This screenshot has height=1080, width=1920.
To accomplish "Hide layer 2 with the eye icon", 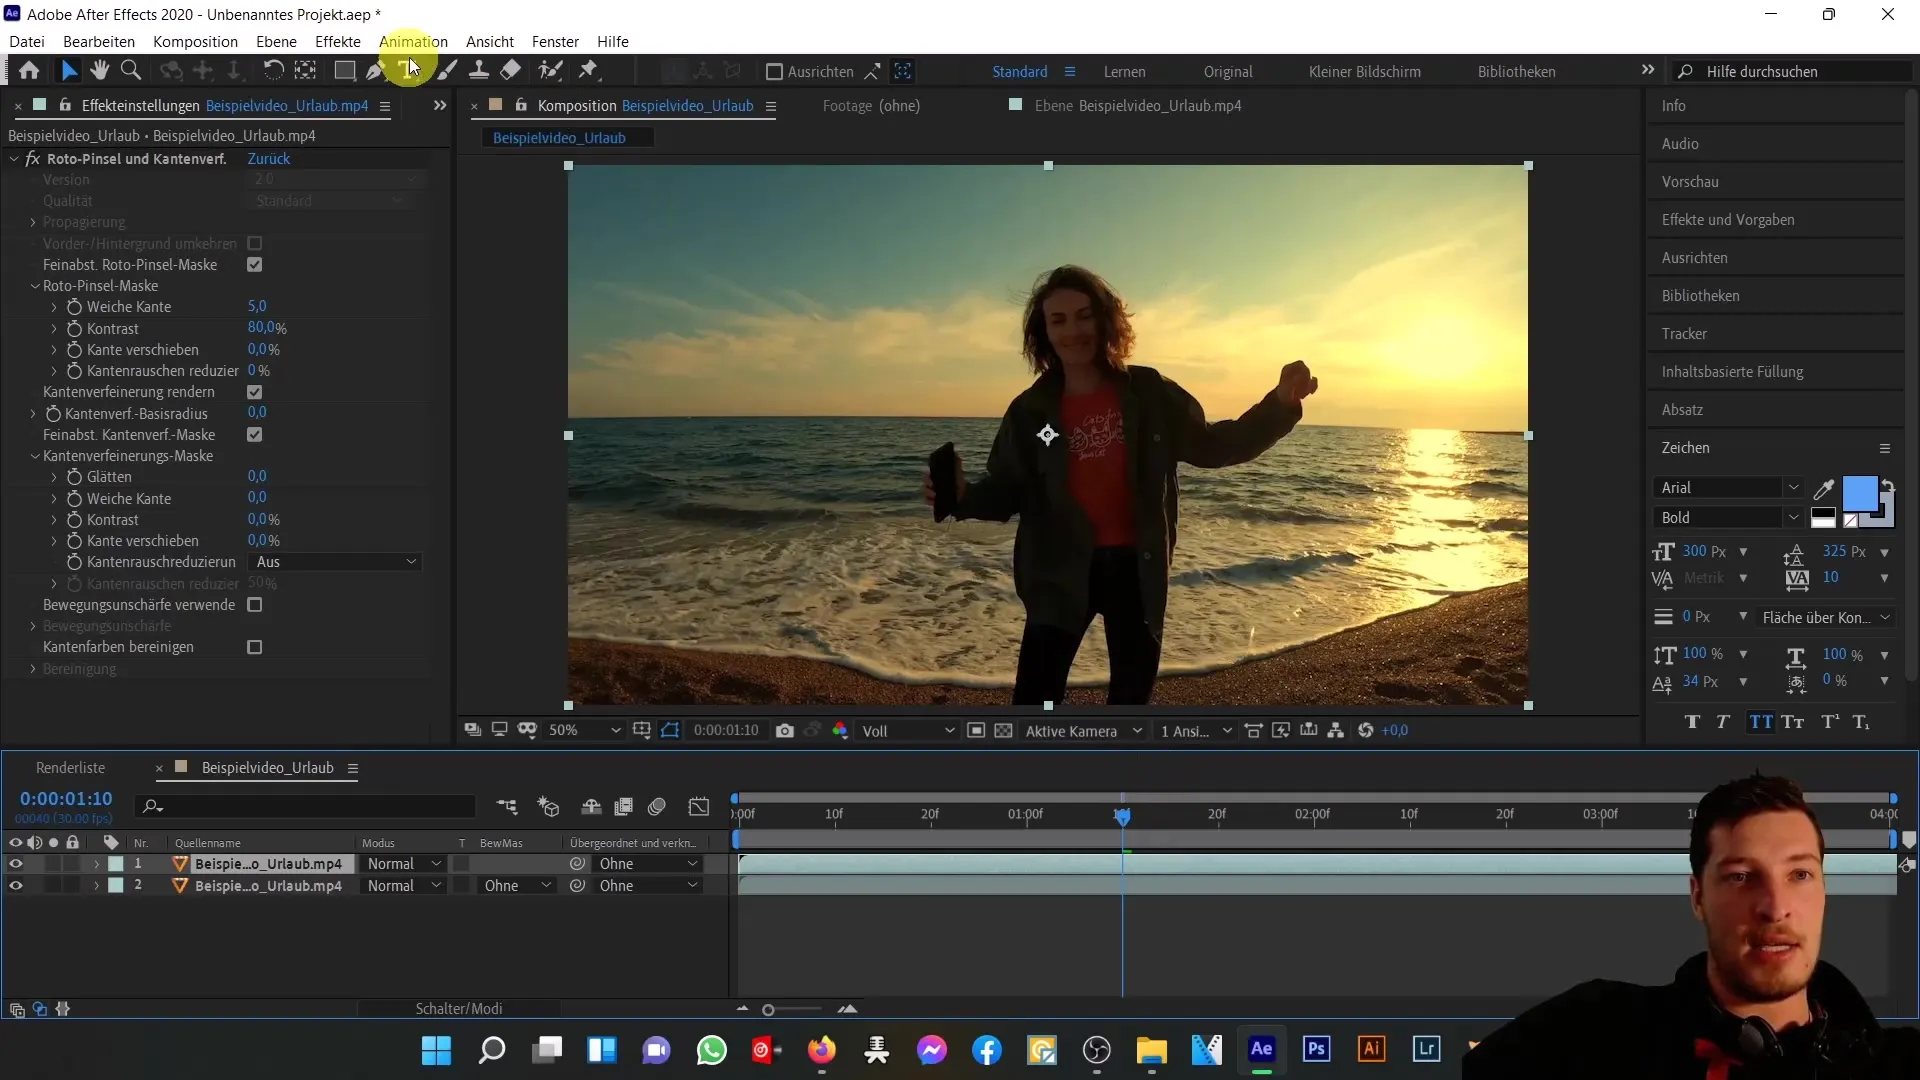I will click(16, 886).
